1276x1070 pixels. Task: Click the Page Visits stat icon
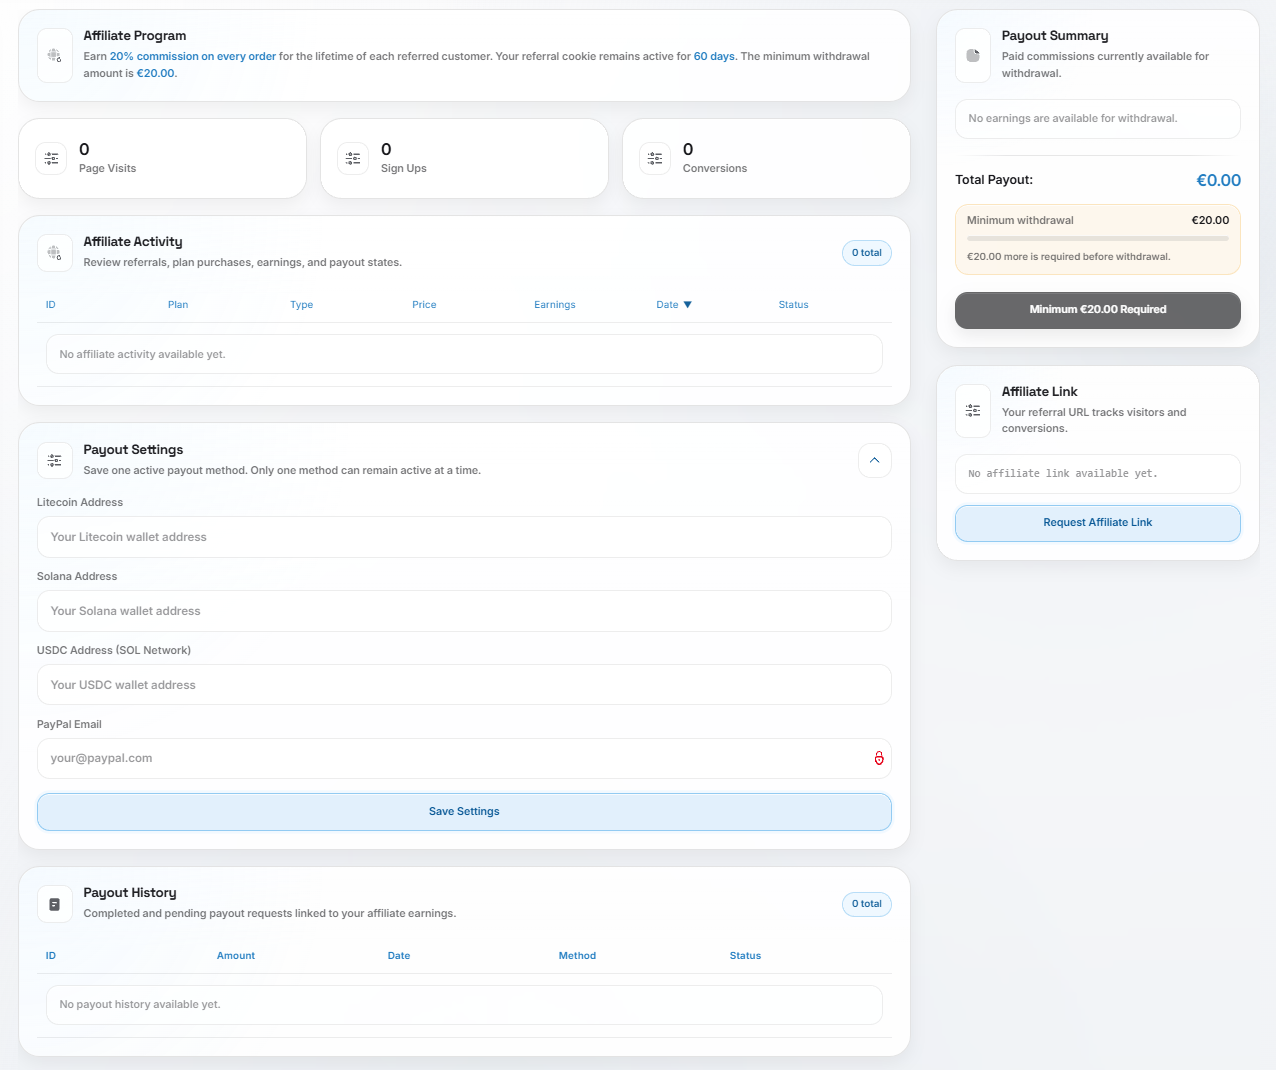pos(51,158)
